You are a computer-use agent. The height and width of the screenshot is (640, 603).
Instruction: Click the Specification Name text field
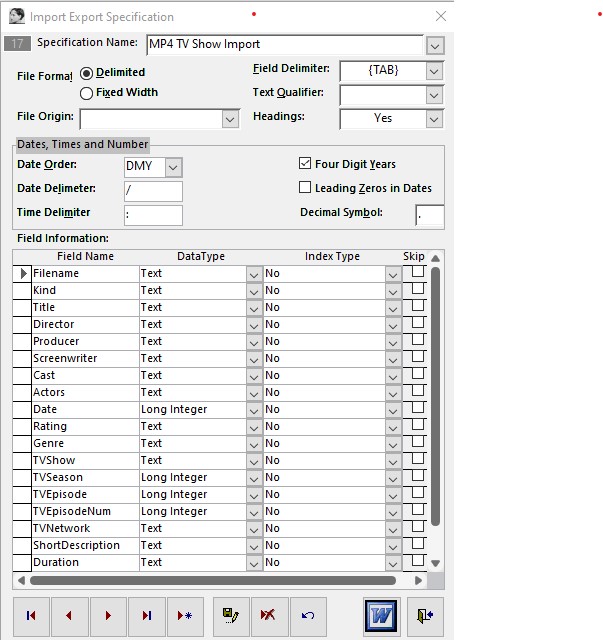point(285,45)
